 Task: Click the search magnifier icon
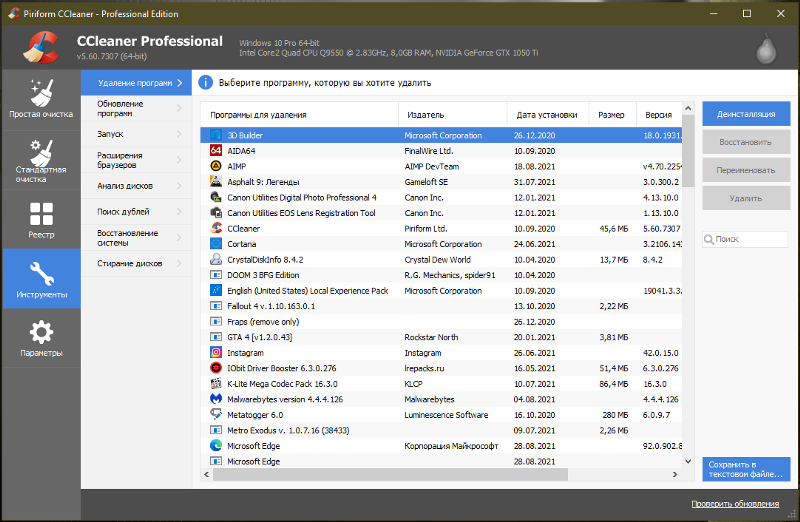pyautogui.click(x=709, y=239)
